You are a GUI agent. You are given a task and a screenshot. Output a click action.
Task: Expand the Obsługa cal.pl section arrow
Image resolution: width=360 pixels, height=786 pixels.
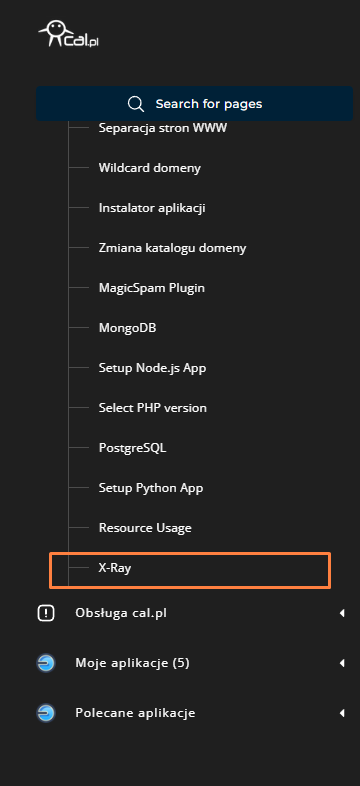pyautogui.click(x=342, y=613)
